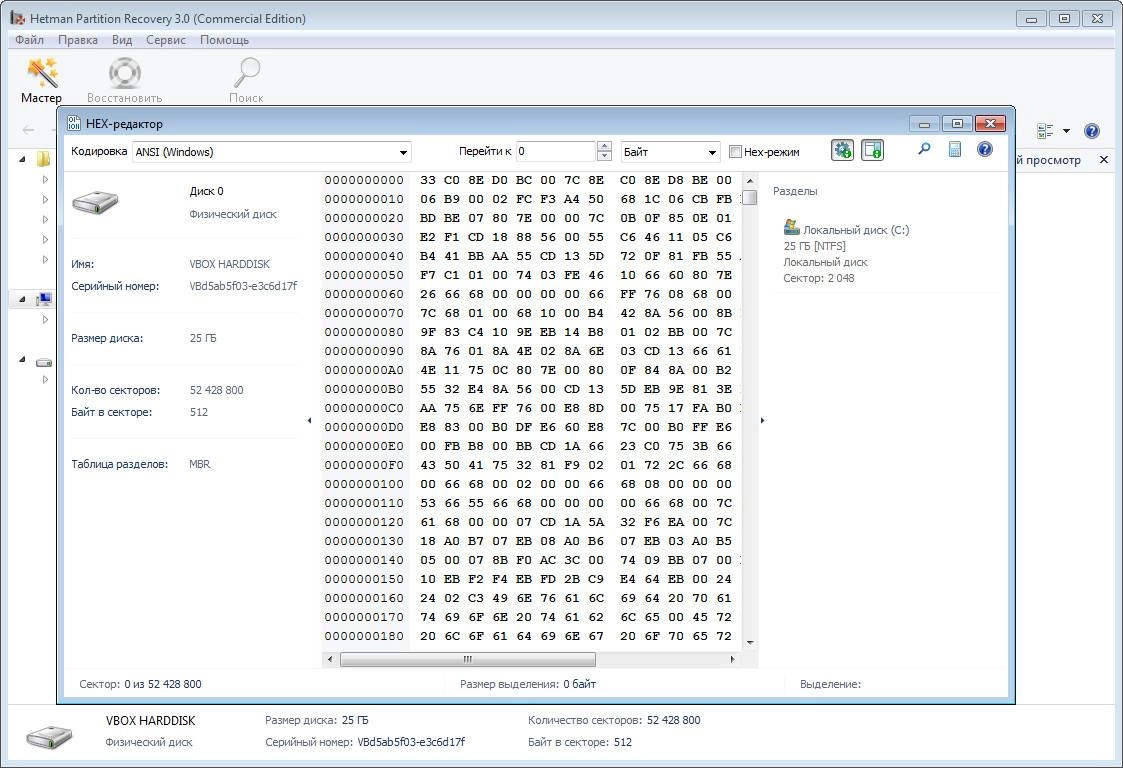The image size is (1123, 768).
Task: Select the computer icon in left tree
Action: 44,299
